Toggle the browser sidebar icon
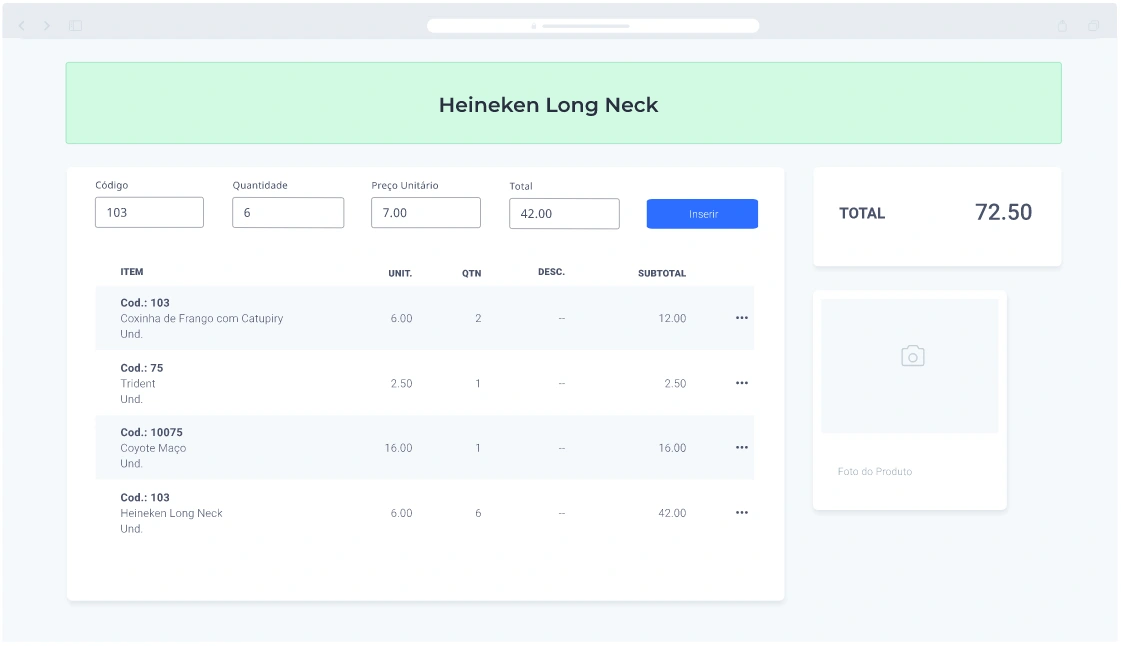Viewport: 1121px width, 646px height. (x=75, y=26)
